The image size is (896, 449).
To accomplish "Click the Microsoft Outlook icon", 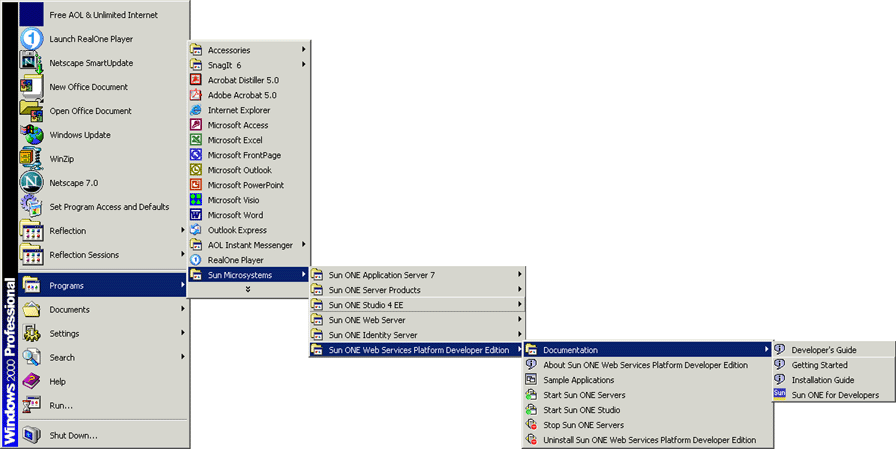I will point(196,170).
